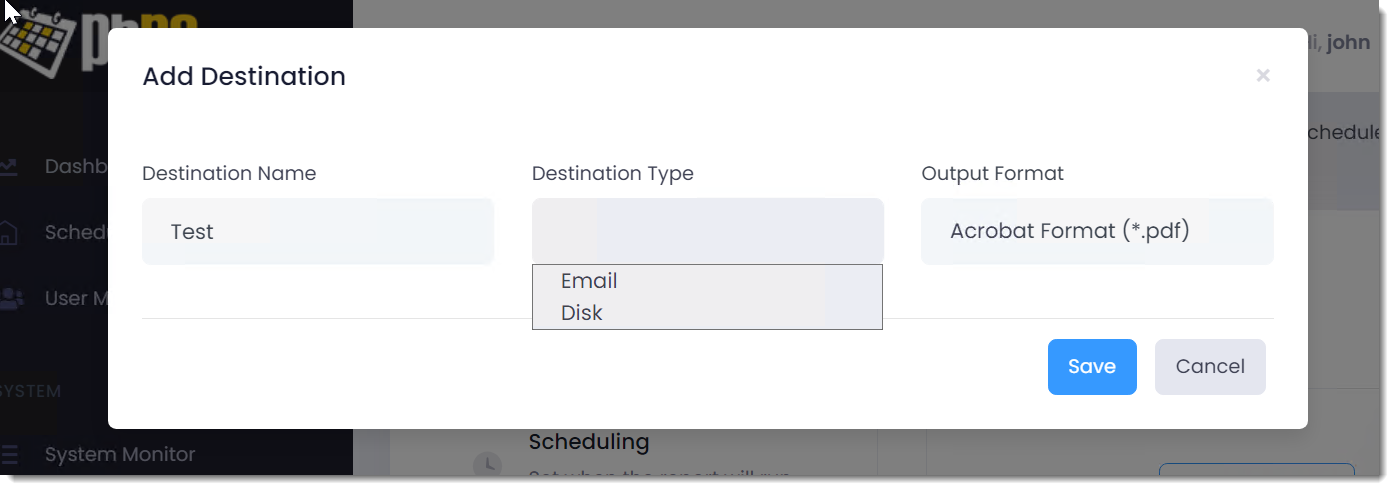Open the Destination Type dropdown
Viewport: 1394px width, 490px height.
[708, 231]
